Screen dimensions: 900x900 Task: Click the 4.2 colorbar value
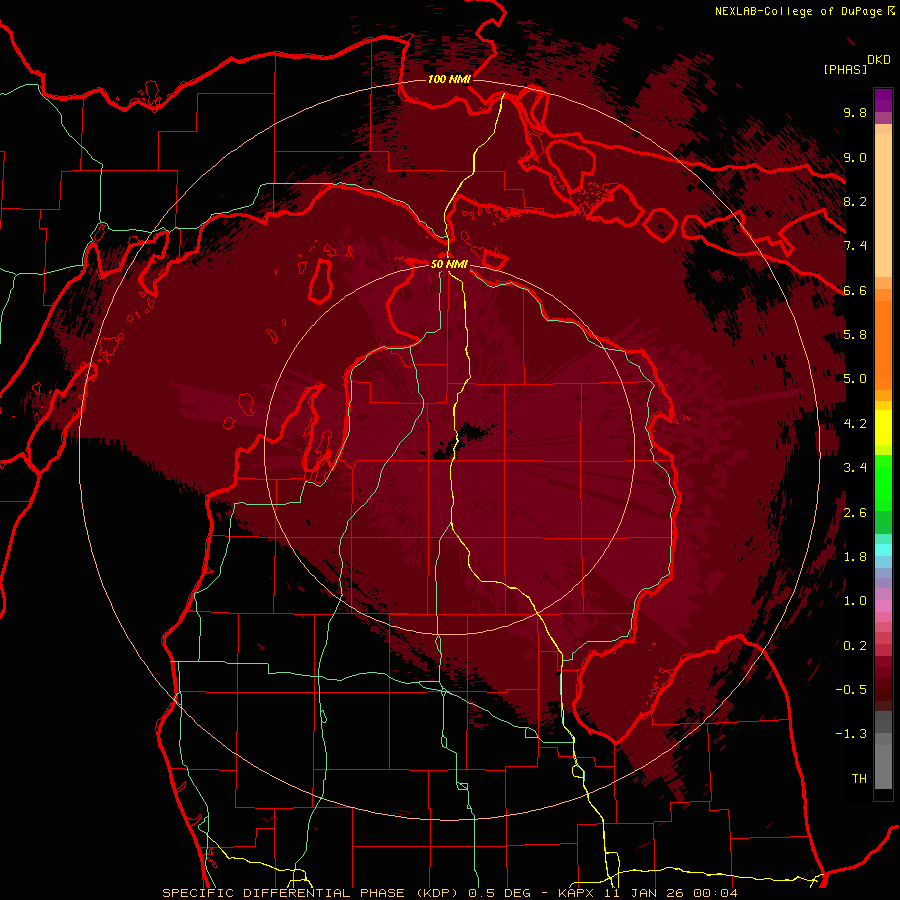tap(855, 424)
